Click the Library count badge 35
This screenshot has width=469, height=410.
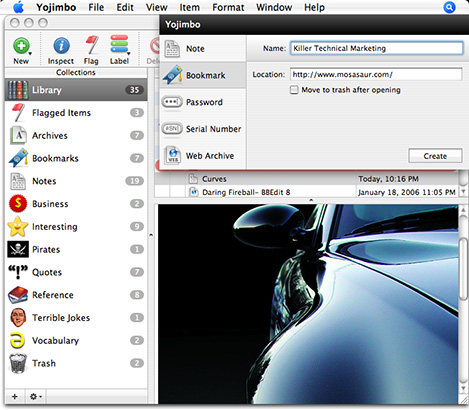pos(134,90)
